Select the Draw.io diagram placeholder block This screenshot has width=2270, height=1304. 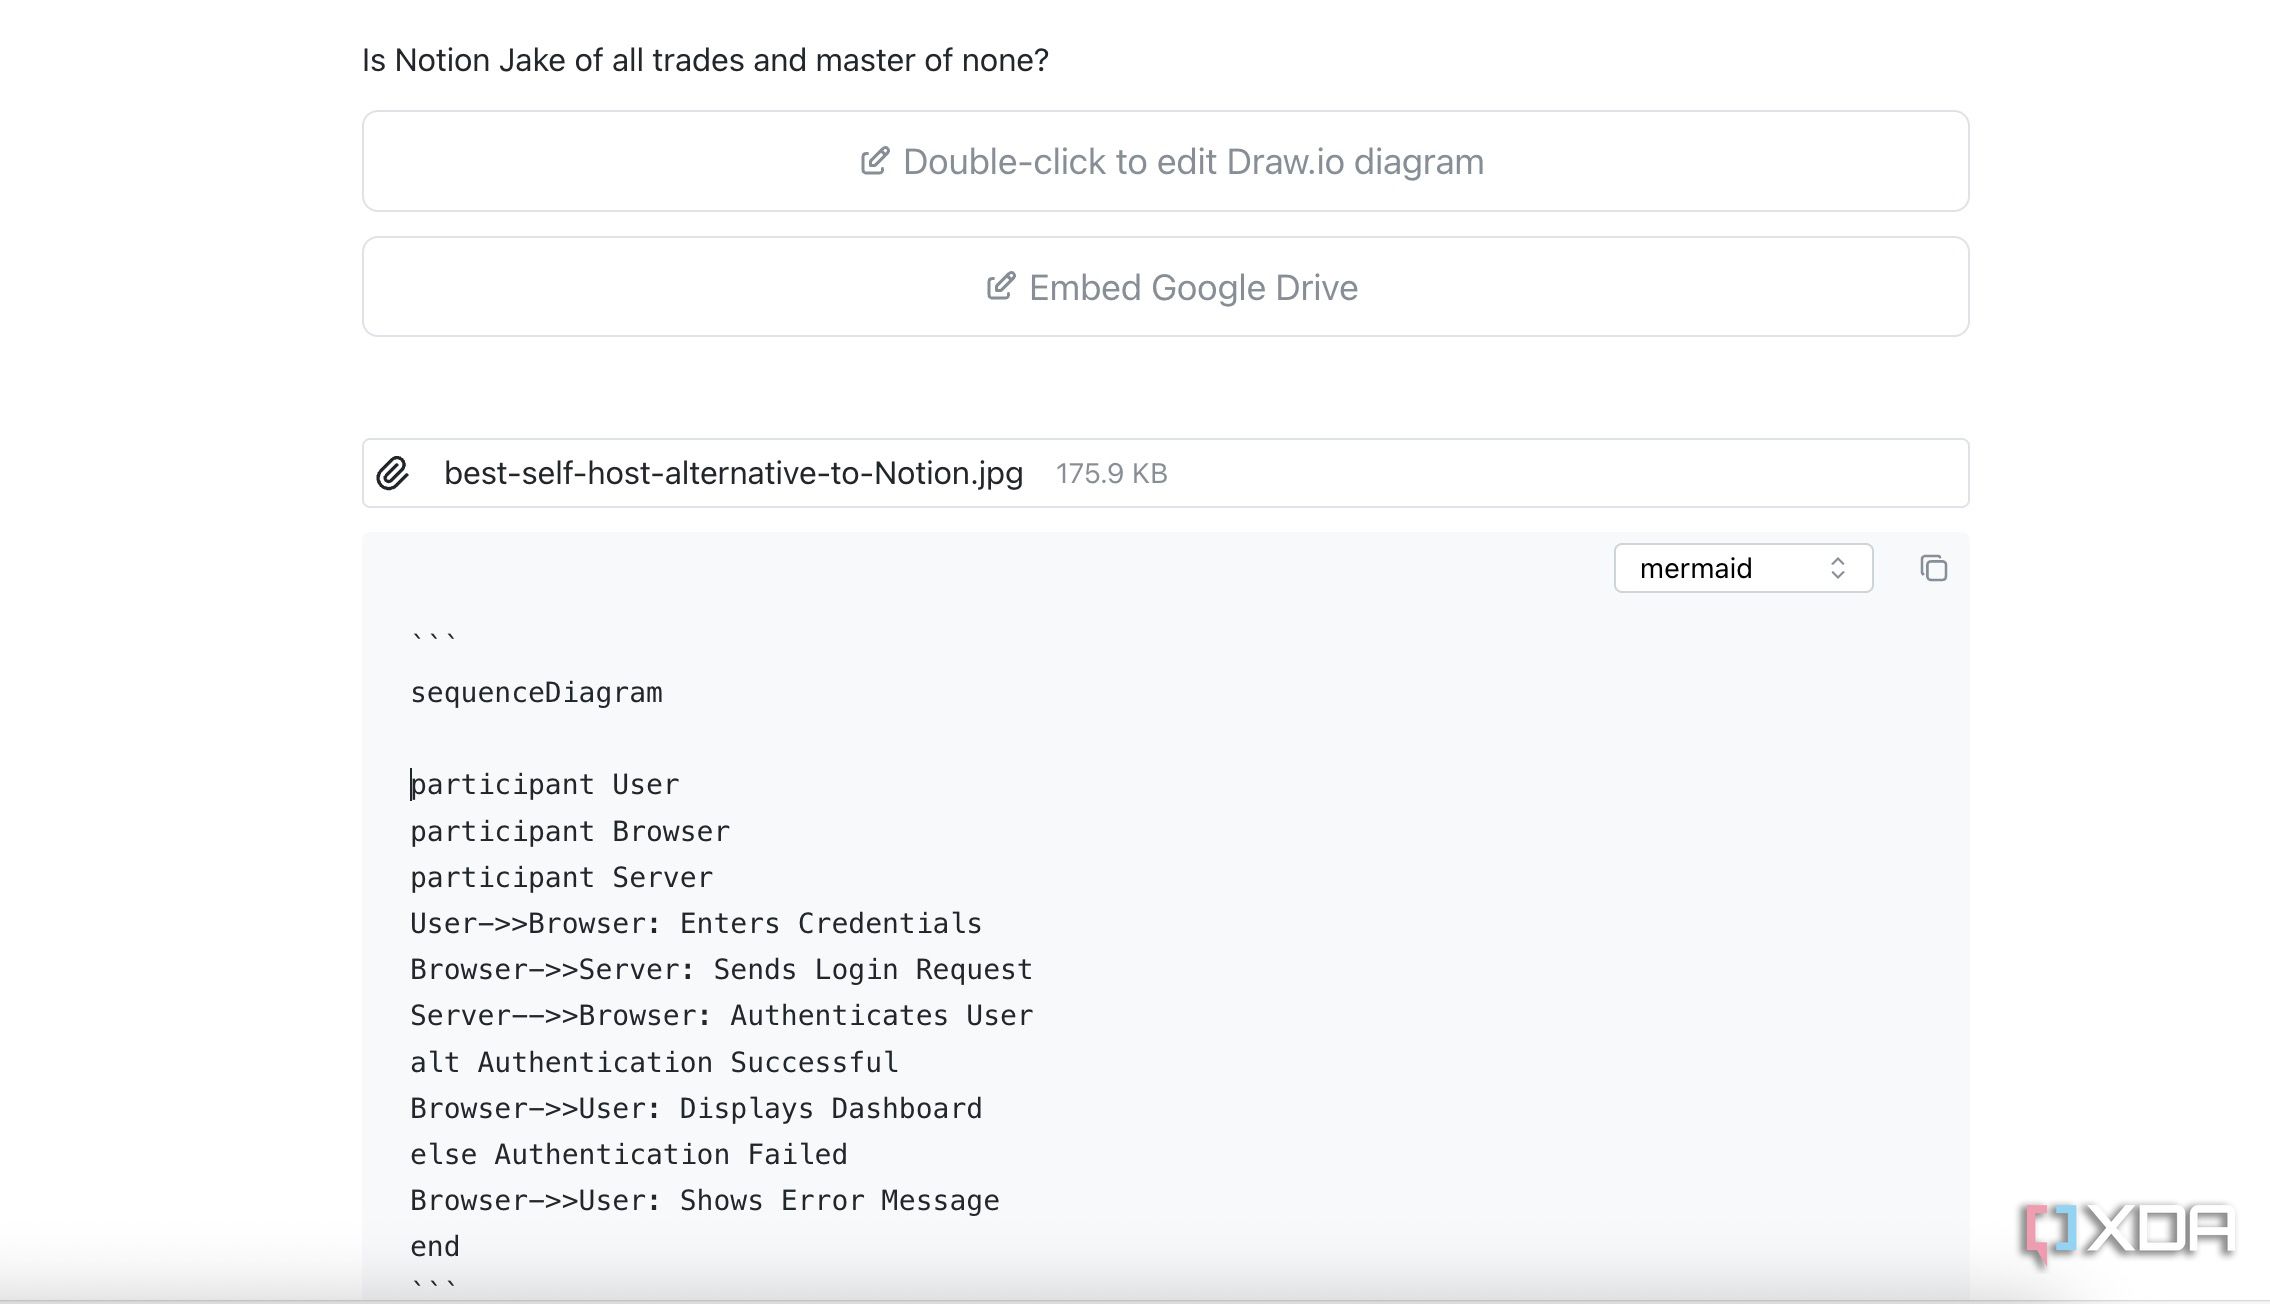click(x=1165, y=161)
